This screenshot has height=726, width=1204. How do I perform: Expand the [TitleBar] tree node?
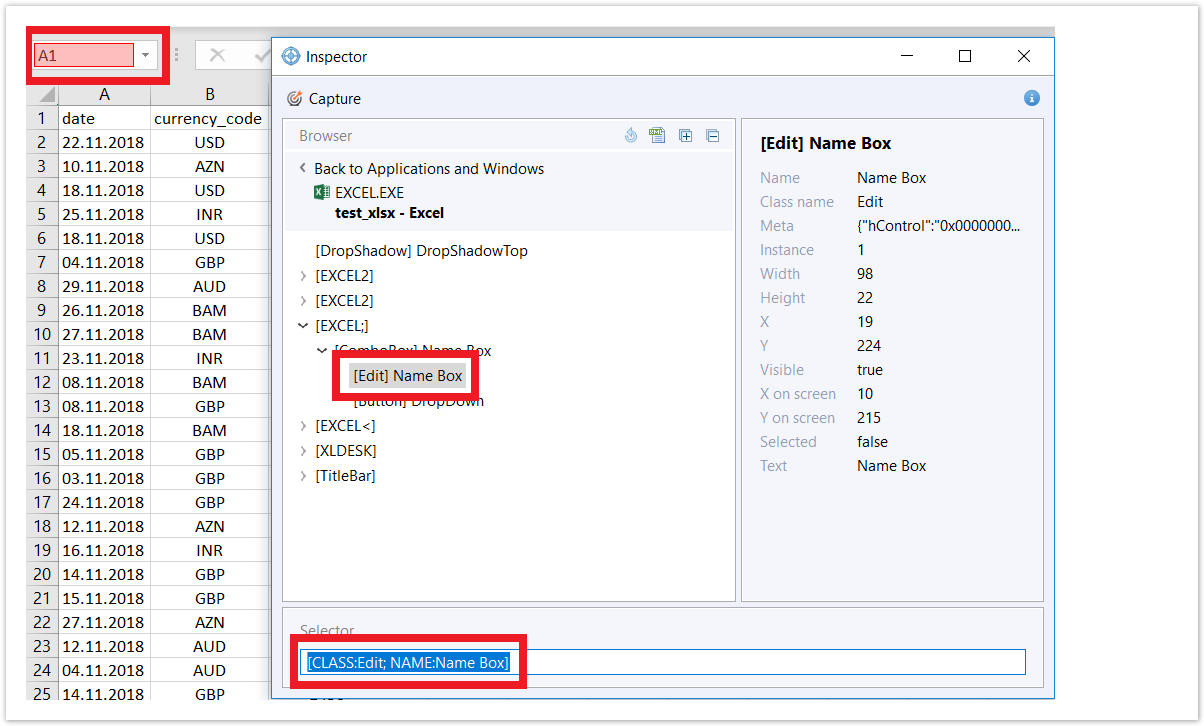(x=304, y=476)
